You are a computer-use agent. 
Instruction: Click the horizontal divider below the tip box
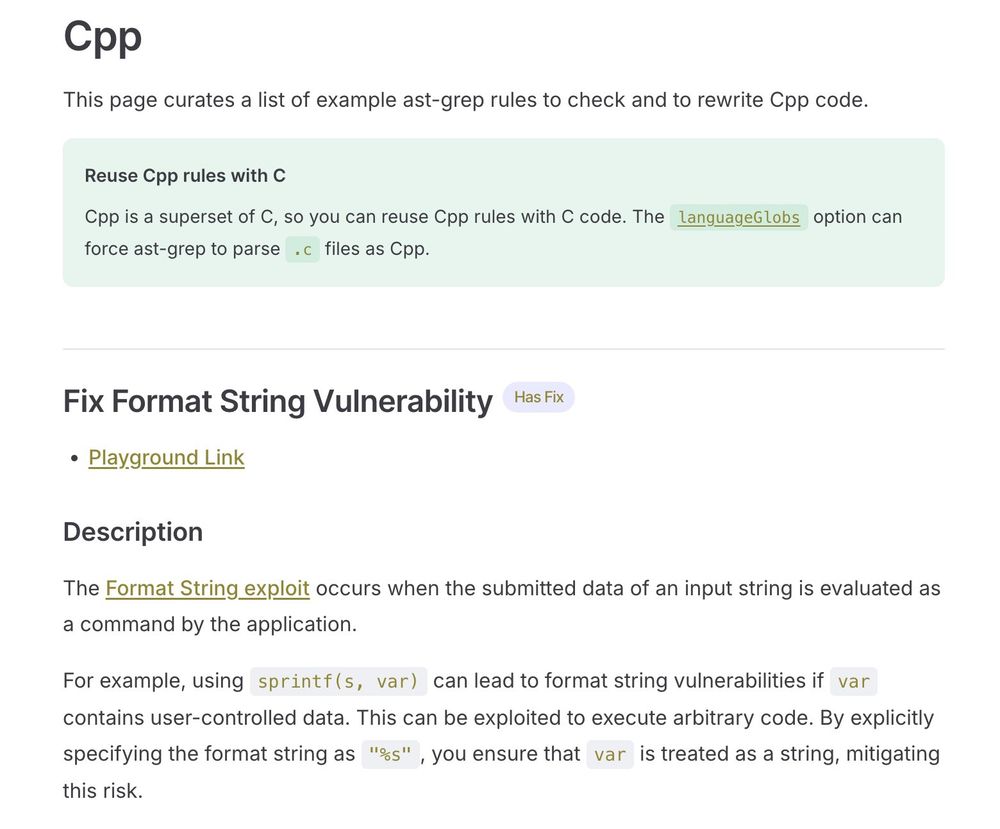click(x=503, y=349)
